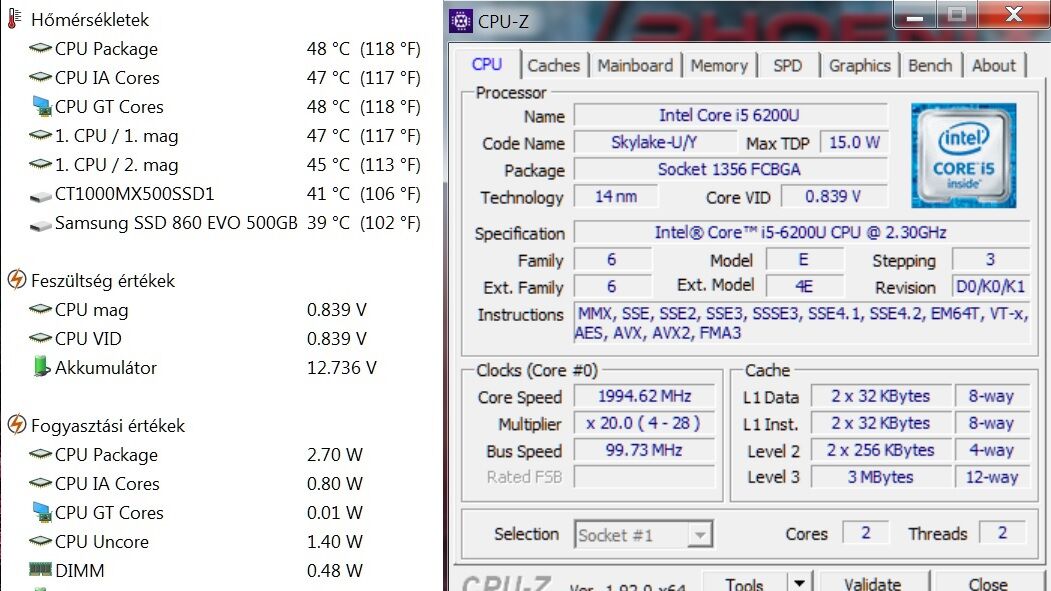Click the Specification field text
This screenshot has height=591, width=1051.
[x=801, y=233]
